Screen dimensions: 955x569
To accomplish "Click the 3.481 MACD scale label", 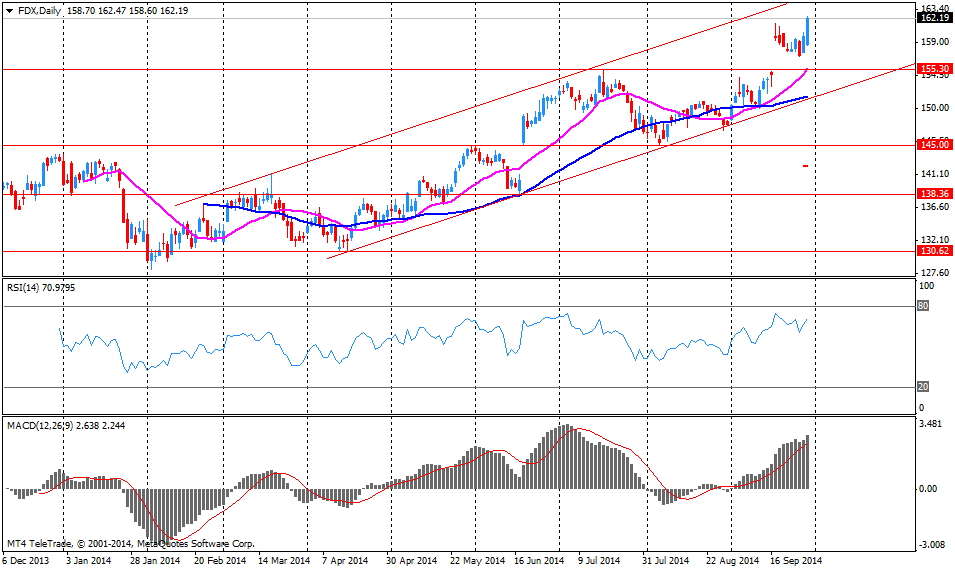I will click(x=932, y=425).
